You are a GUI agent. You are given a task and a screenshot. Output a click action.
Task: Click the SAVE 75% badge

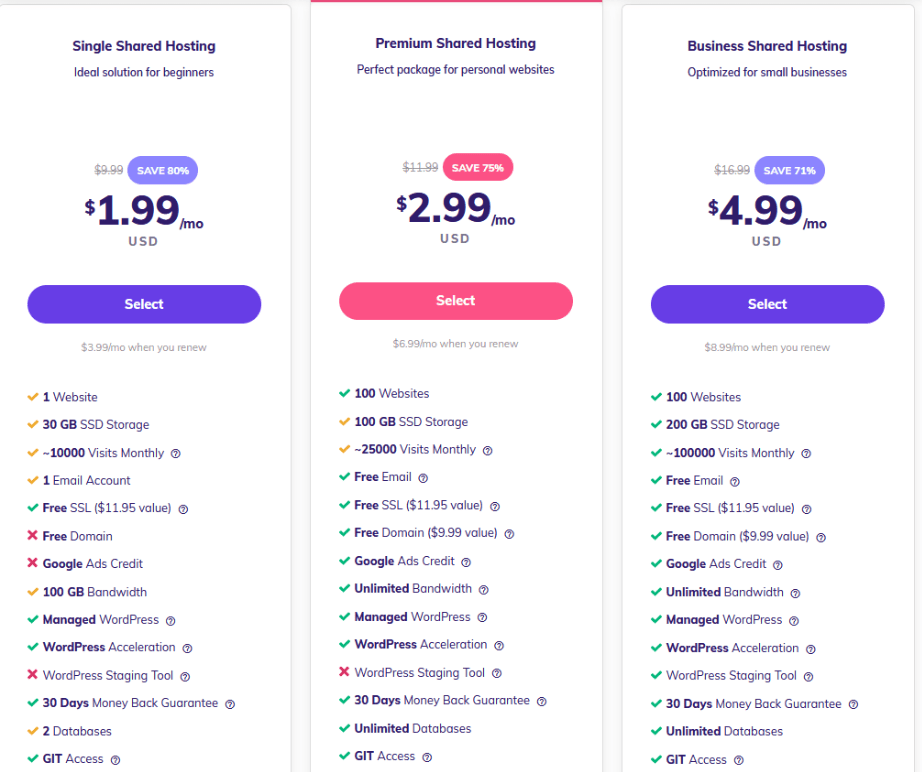coord(477,168)
